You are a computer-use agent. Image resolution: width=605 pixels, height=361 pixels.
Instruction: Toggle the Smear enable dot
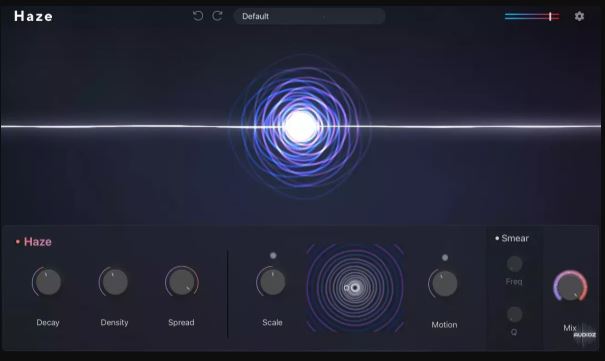click(x=497, y=238)
